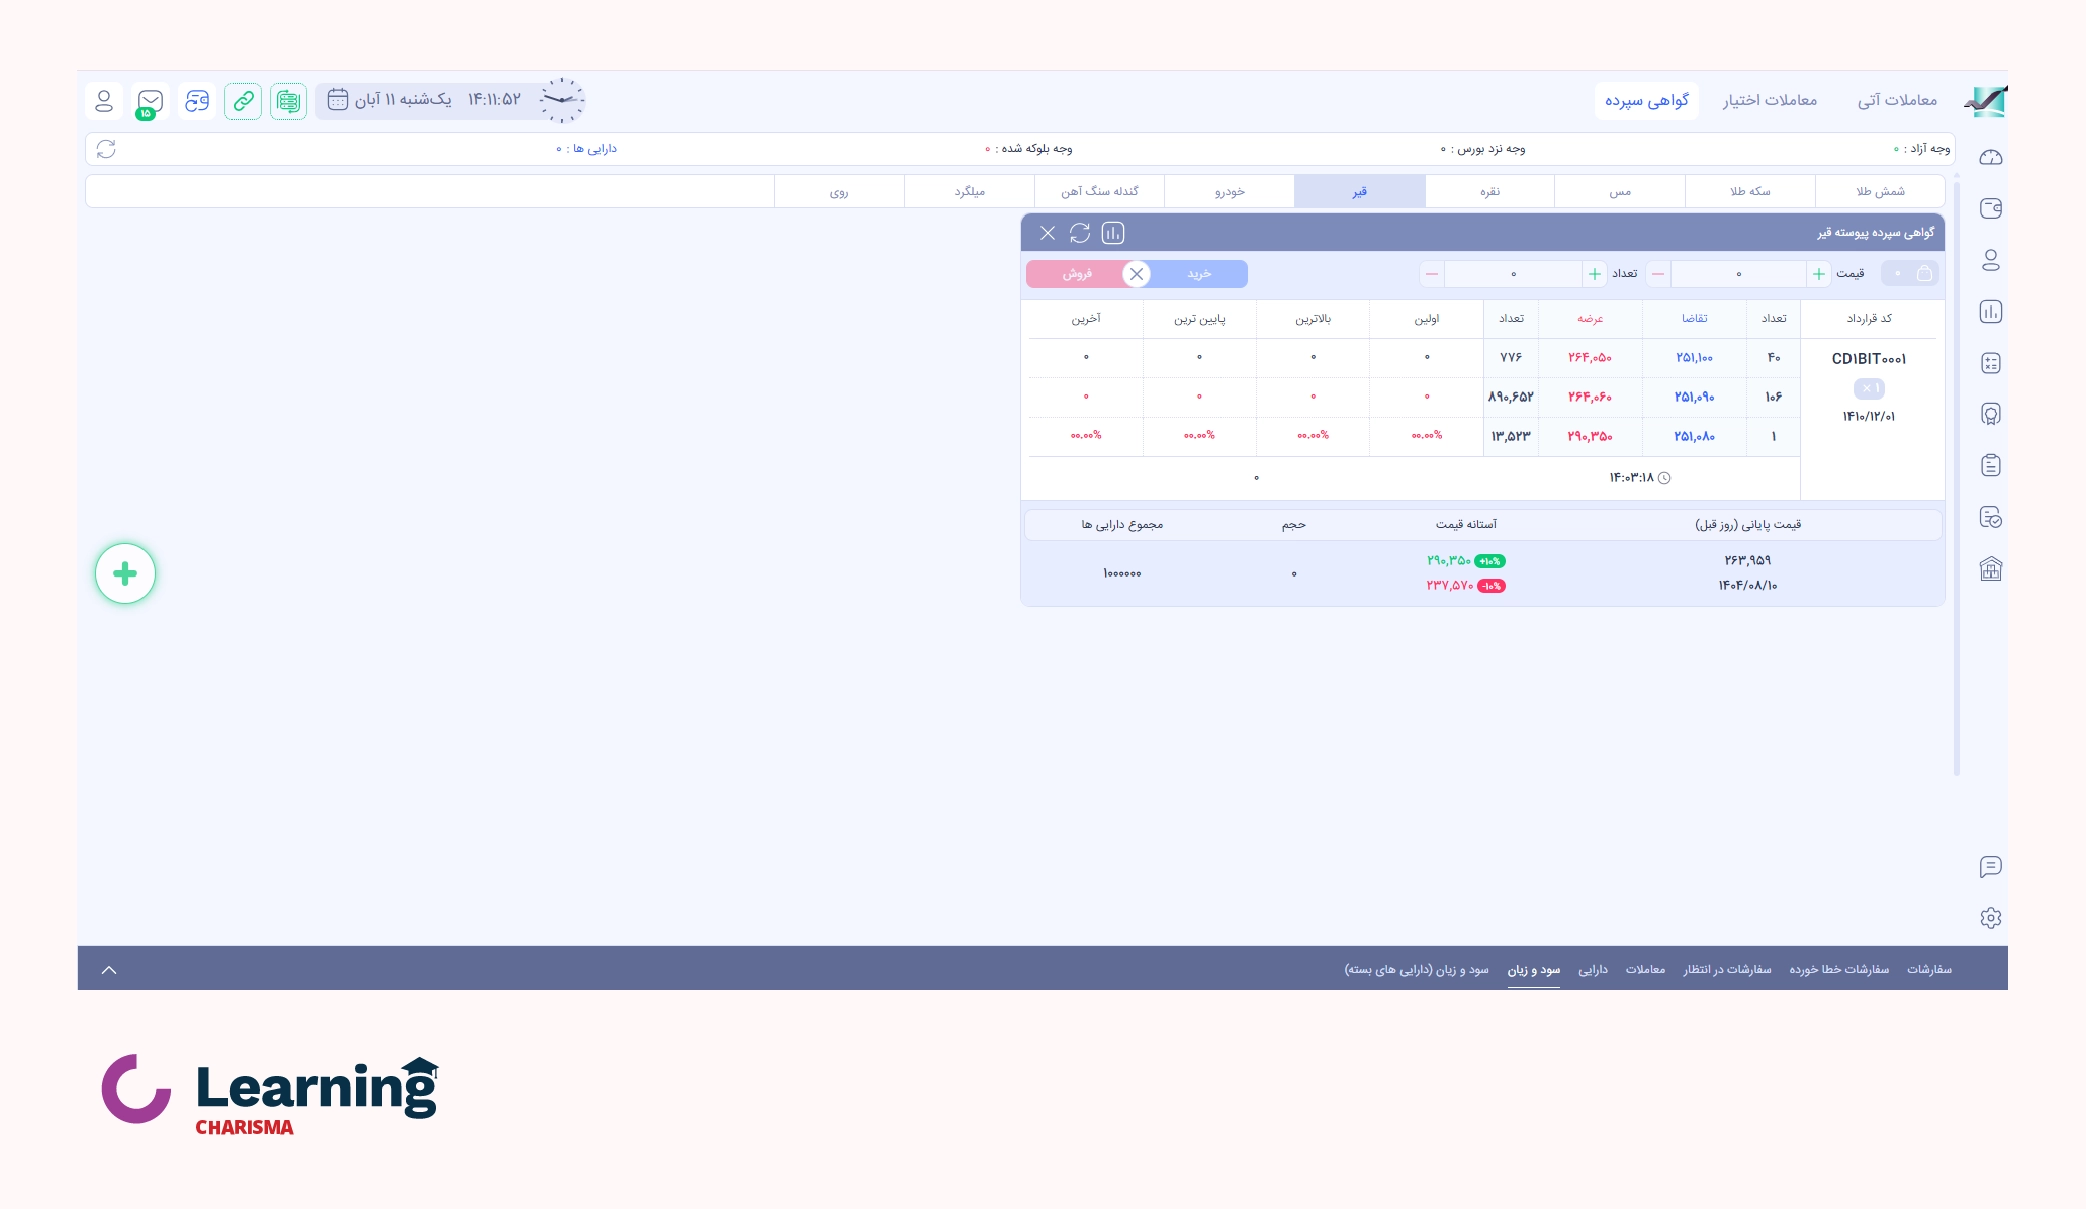
Task: Open the معاملات اختیار top menu
Action: 1769,100
